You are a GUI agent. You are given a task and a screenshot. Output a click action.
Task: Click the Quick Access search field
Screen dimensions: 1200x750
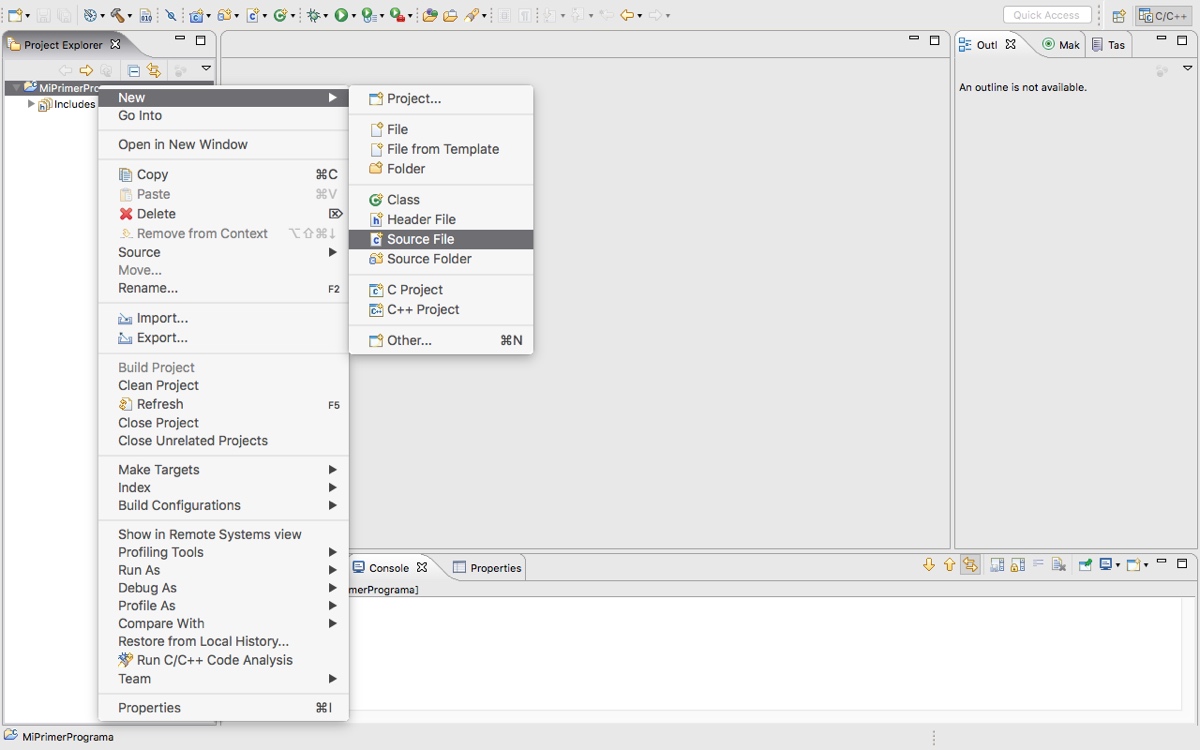click(1046, 15)
